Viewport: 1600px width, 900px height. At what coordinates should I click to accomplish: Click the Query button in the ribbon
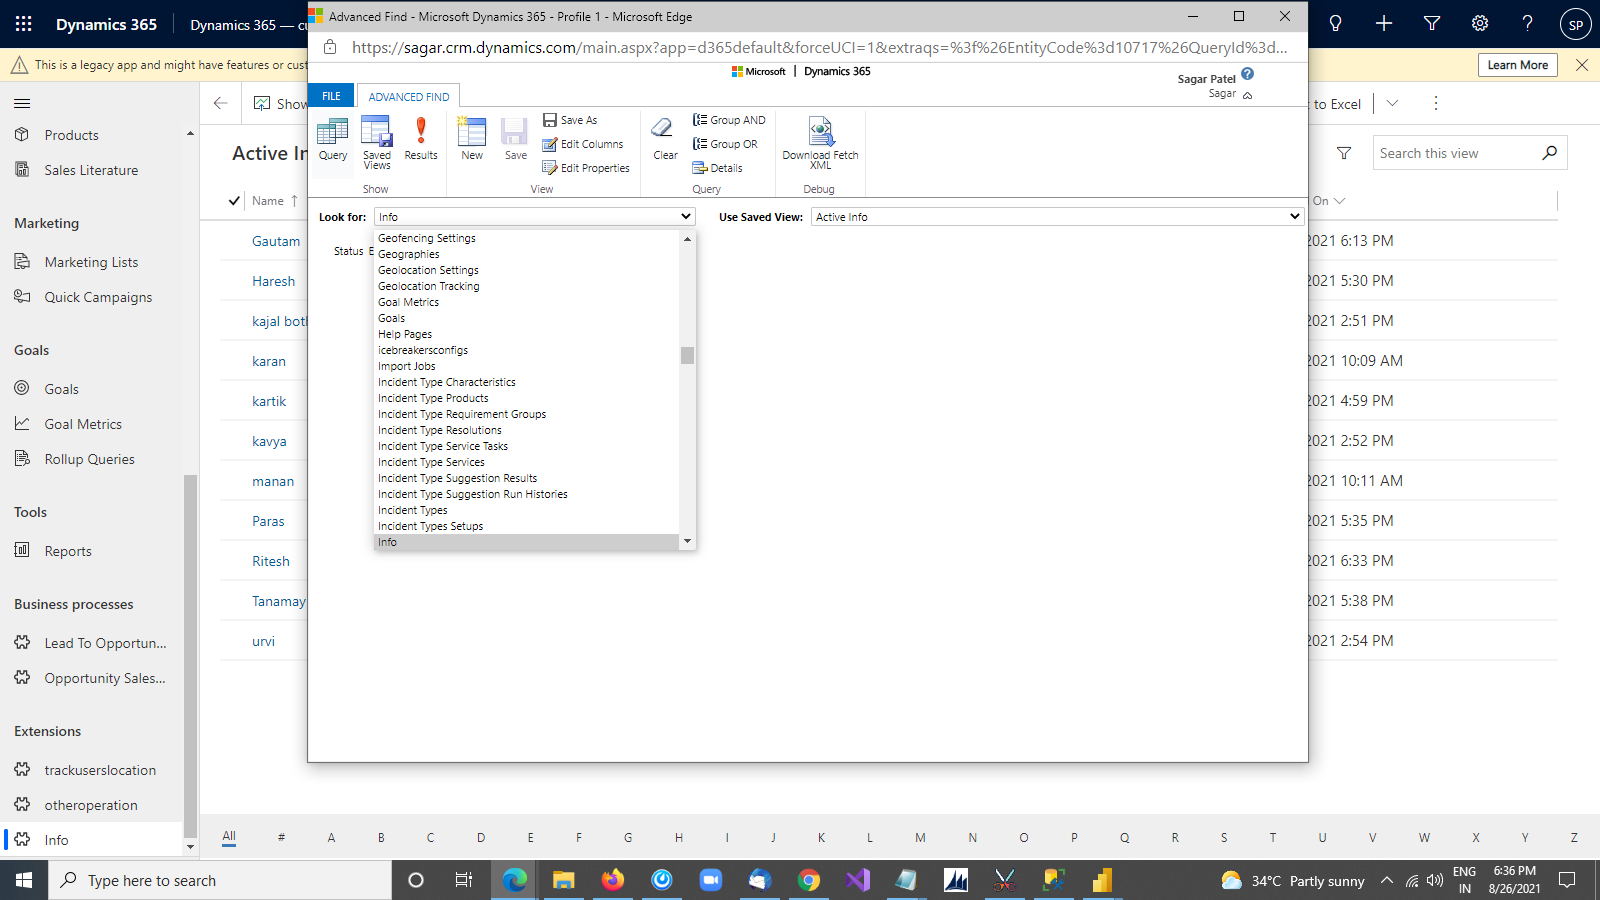click(x=332, y=140)
